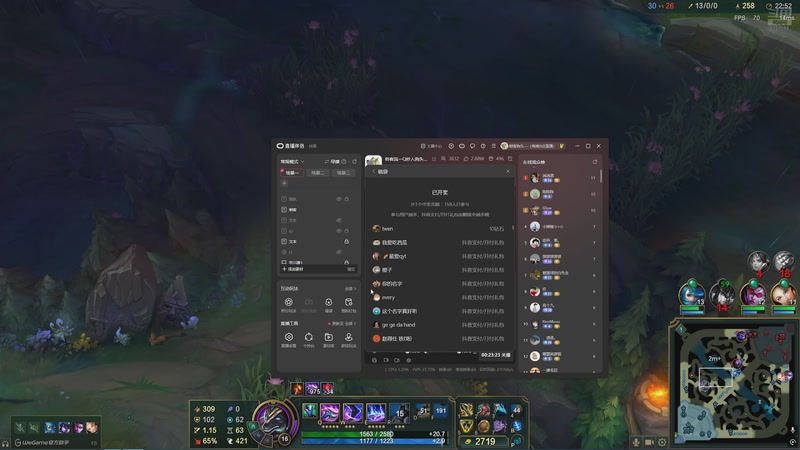Click the 已开奖 heading text

(440, 193)
